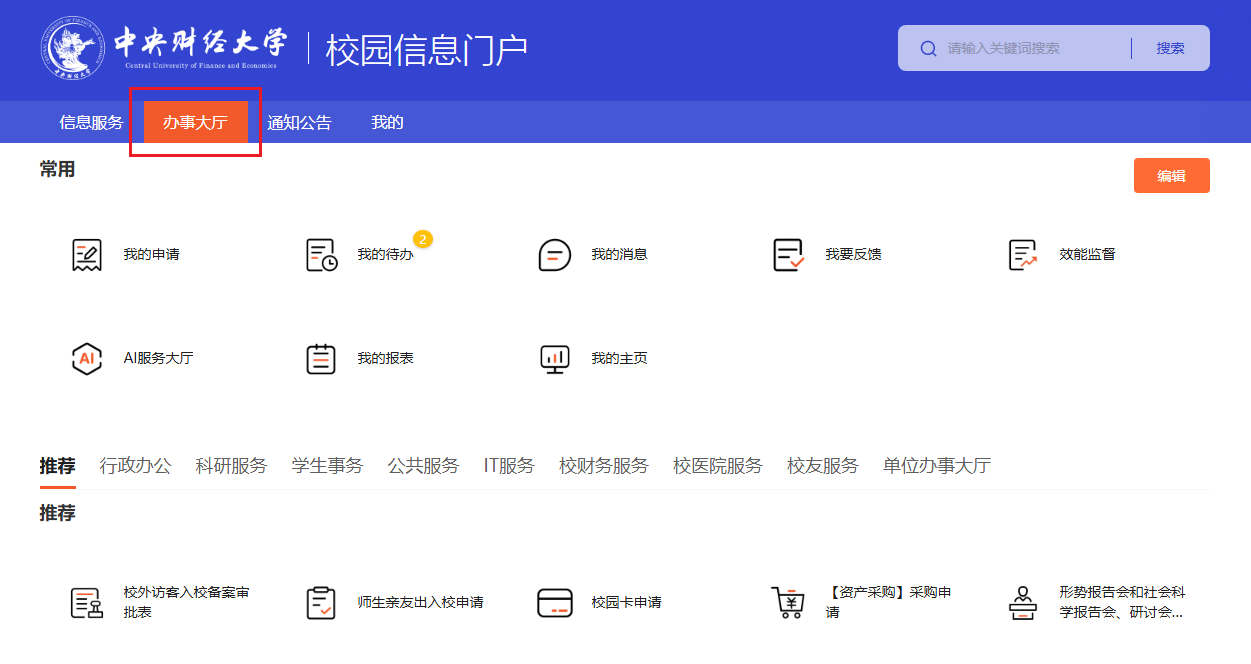Open the 师生亲友出入校申请 clipboard icon
Viewport: 1251px width, 664px height.
click(x=321, y=603)
